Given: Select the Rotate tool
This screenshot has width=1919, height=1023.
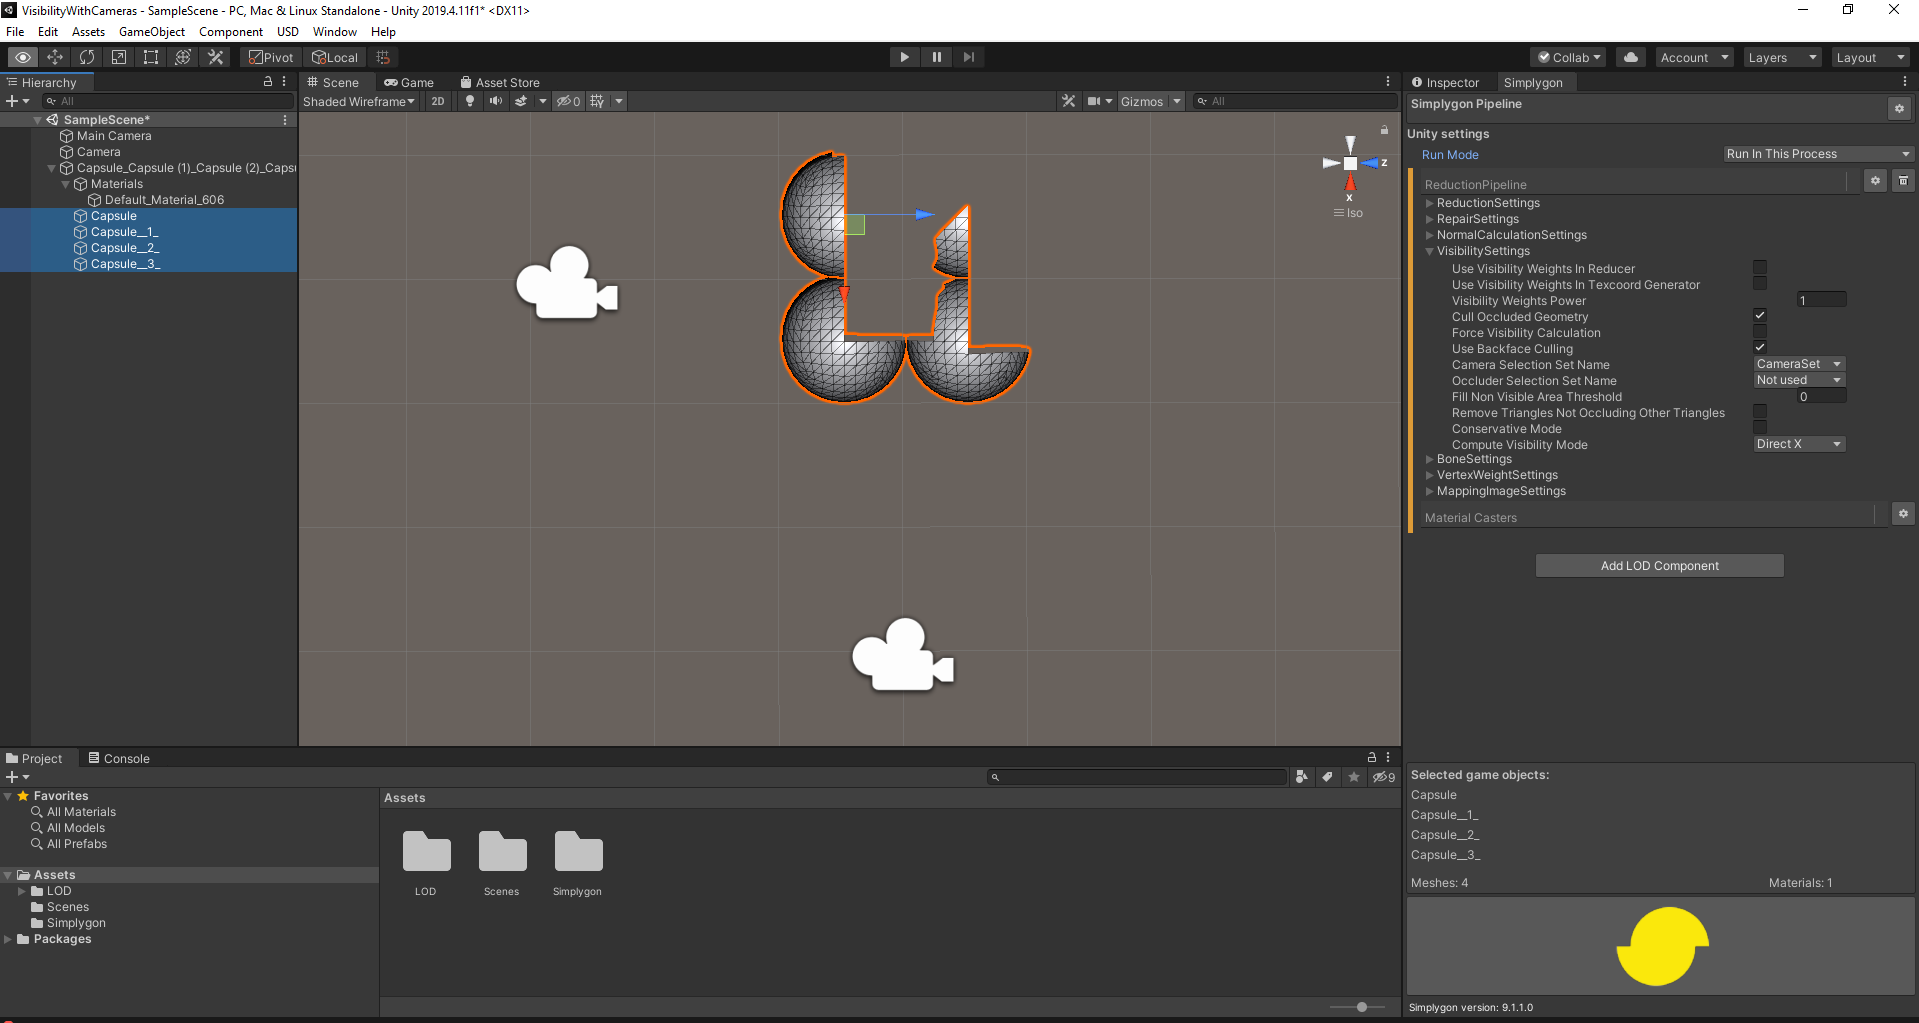Looking at the screenshot, I should (x=87, y=57).
